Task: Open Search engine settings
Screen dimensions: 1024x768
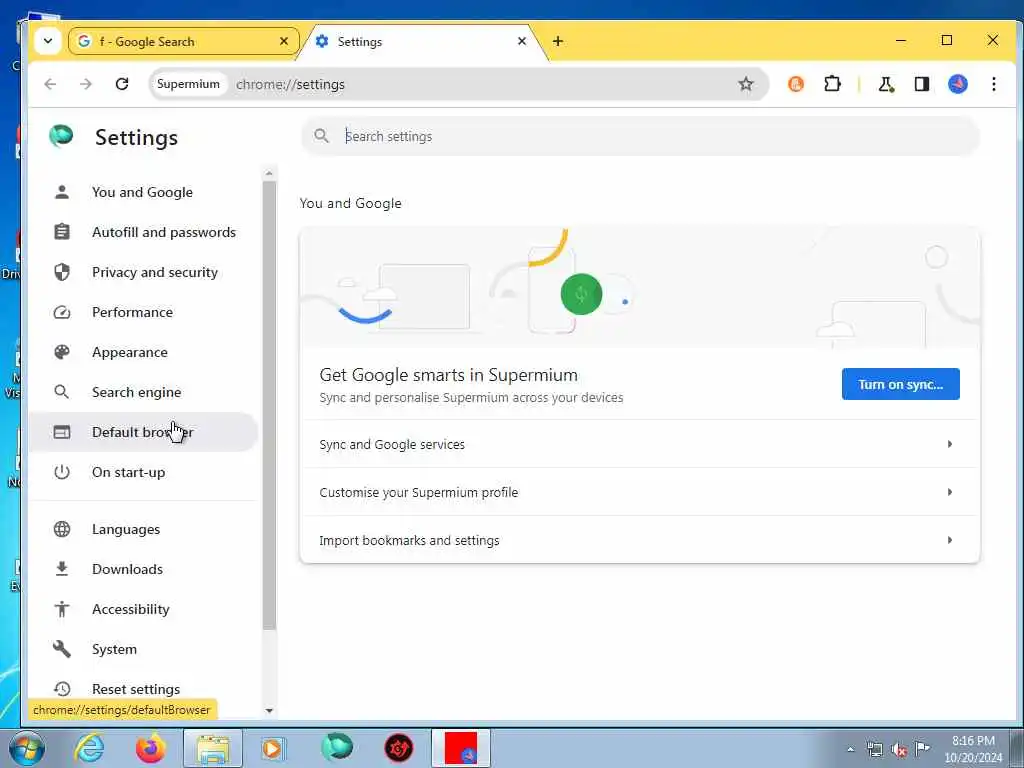Action: click(x=136, y=392)
